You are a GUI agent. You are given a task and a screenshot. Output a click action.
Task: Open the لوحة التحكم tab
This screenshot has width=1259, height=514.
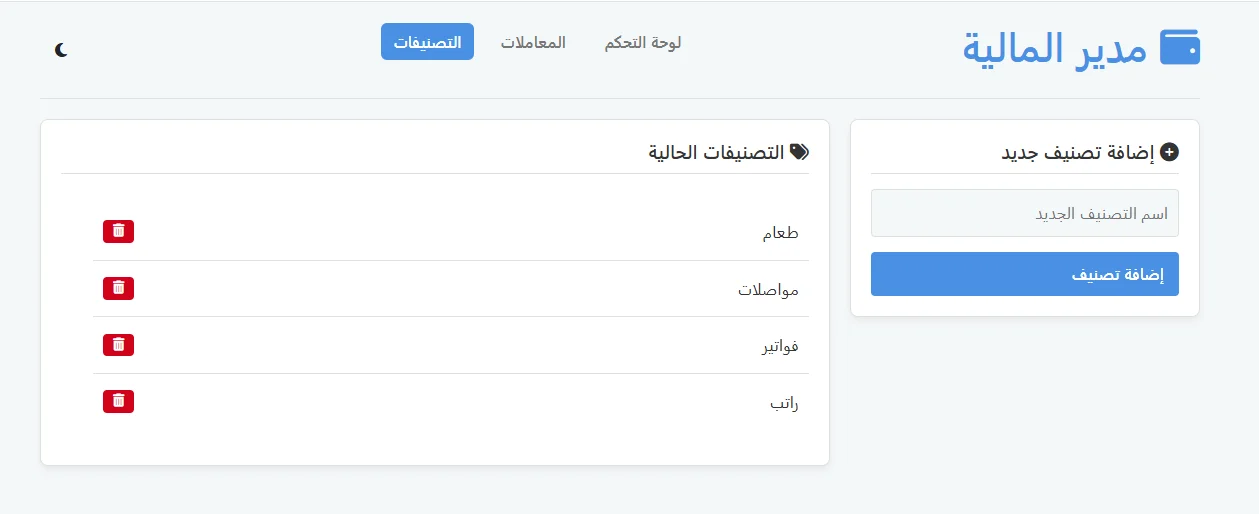tap(643, 43)
